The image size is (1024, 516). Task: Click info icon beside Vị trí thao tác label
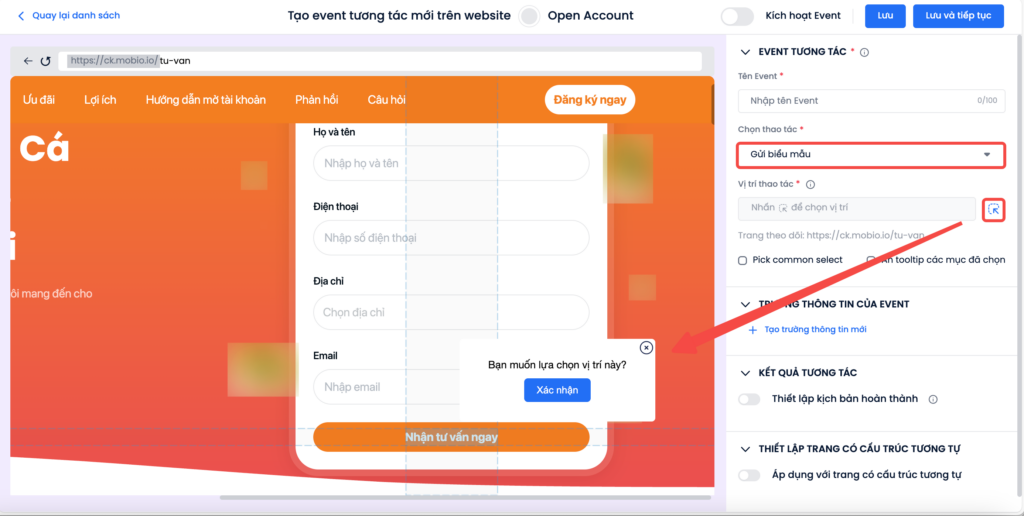point(810,185)
